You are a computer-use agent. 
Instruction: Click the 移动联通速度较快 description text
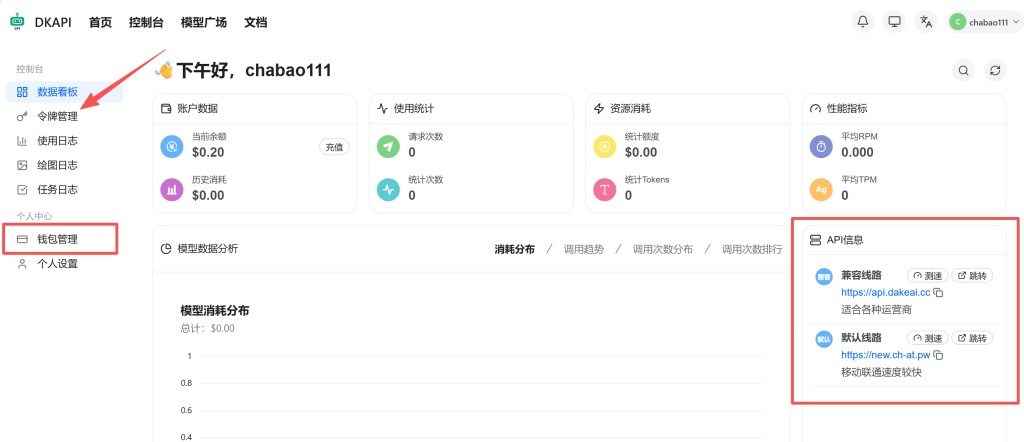(881, 372)
